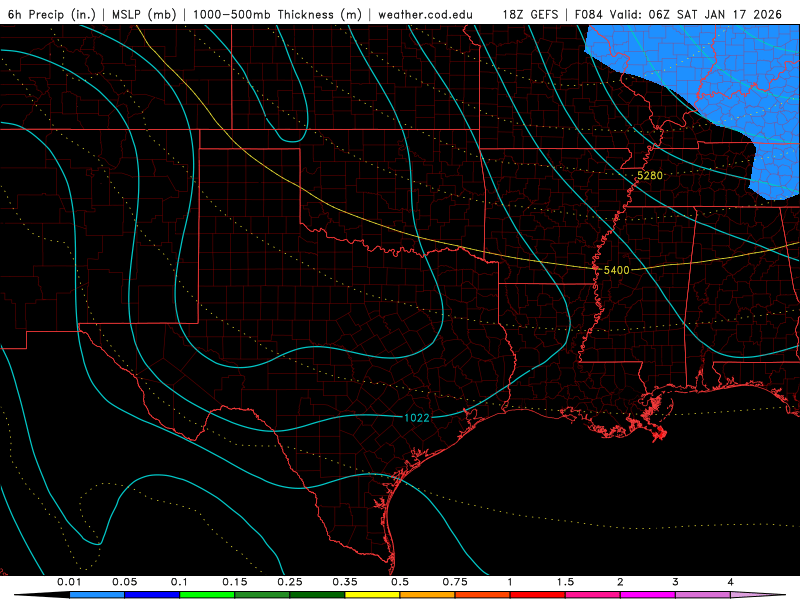The height and width of the screenshot is (600, 800).
Task: Select violet swatch between 3 and 4
Action: [x=703, y=595]
